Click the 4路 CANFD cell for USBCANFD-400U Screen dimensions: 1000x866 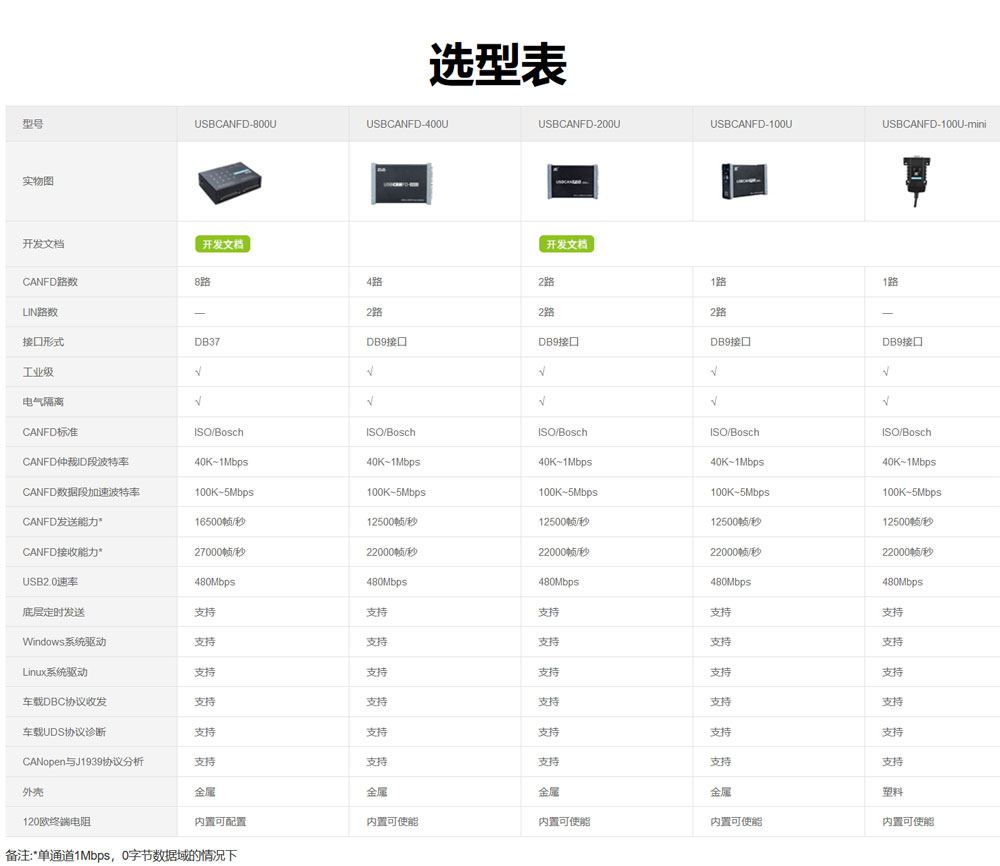pyautogui.click(x=374, y=282)
